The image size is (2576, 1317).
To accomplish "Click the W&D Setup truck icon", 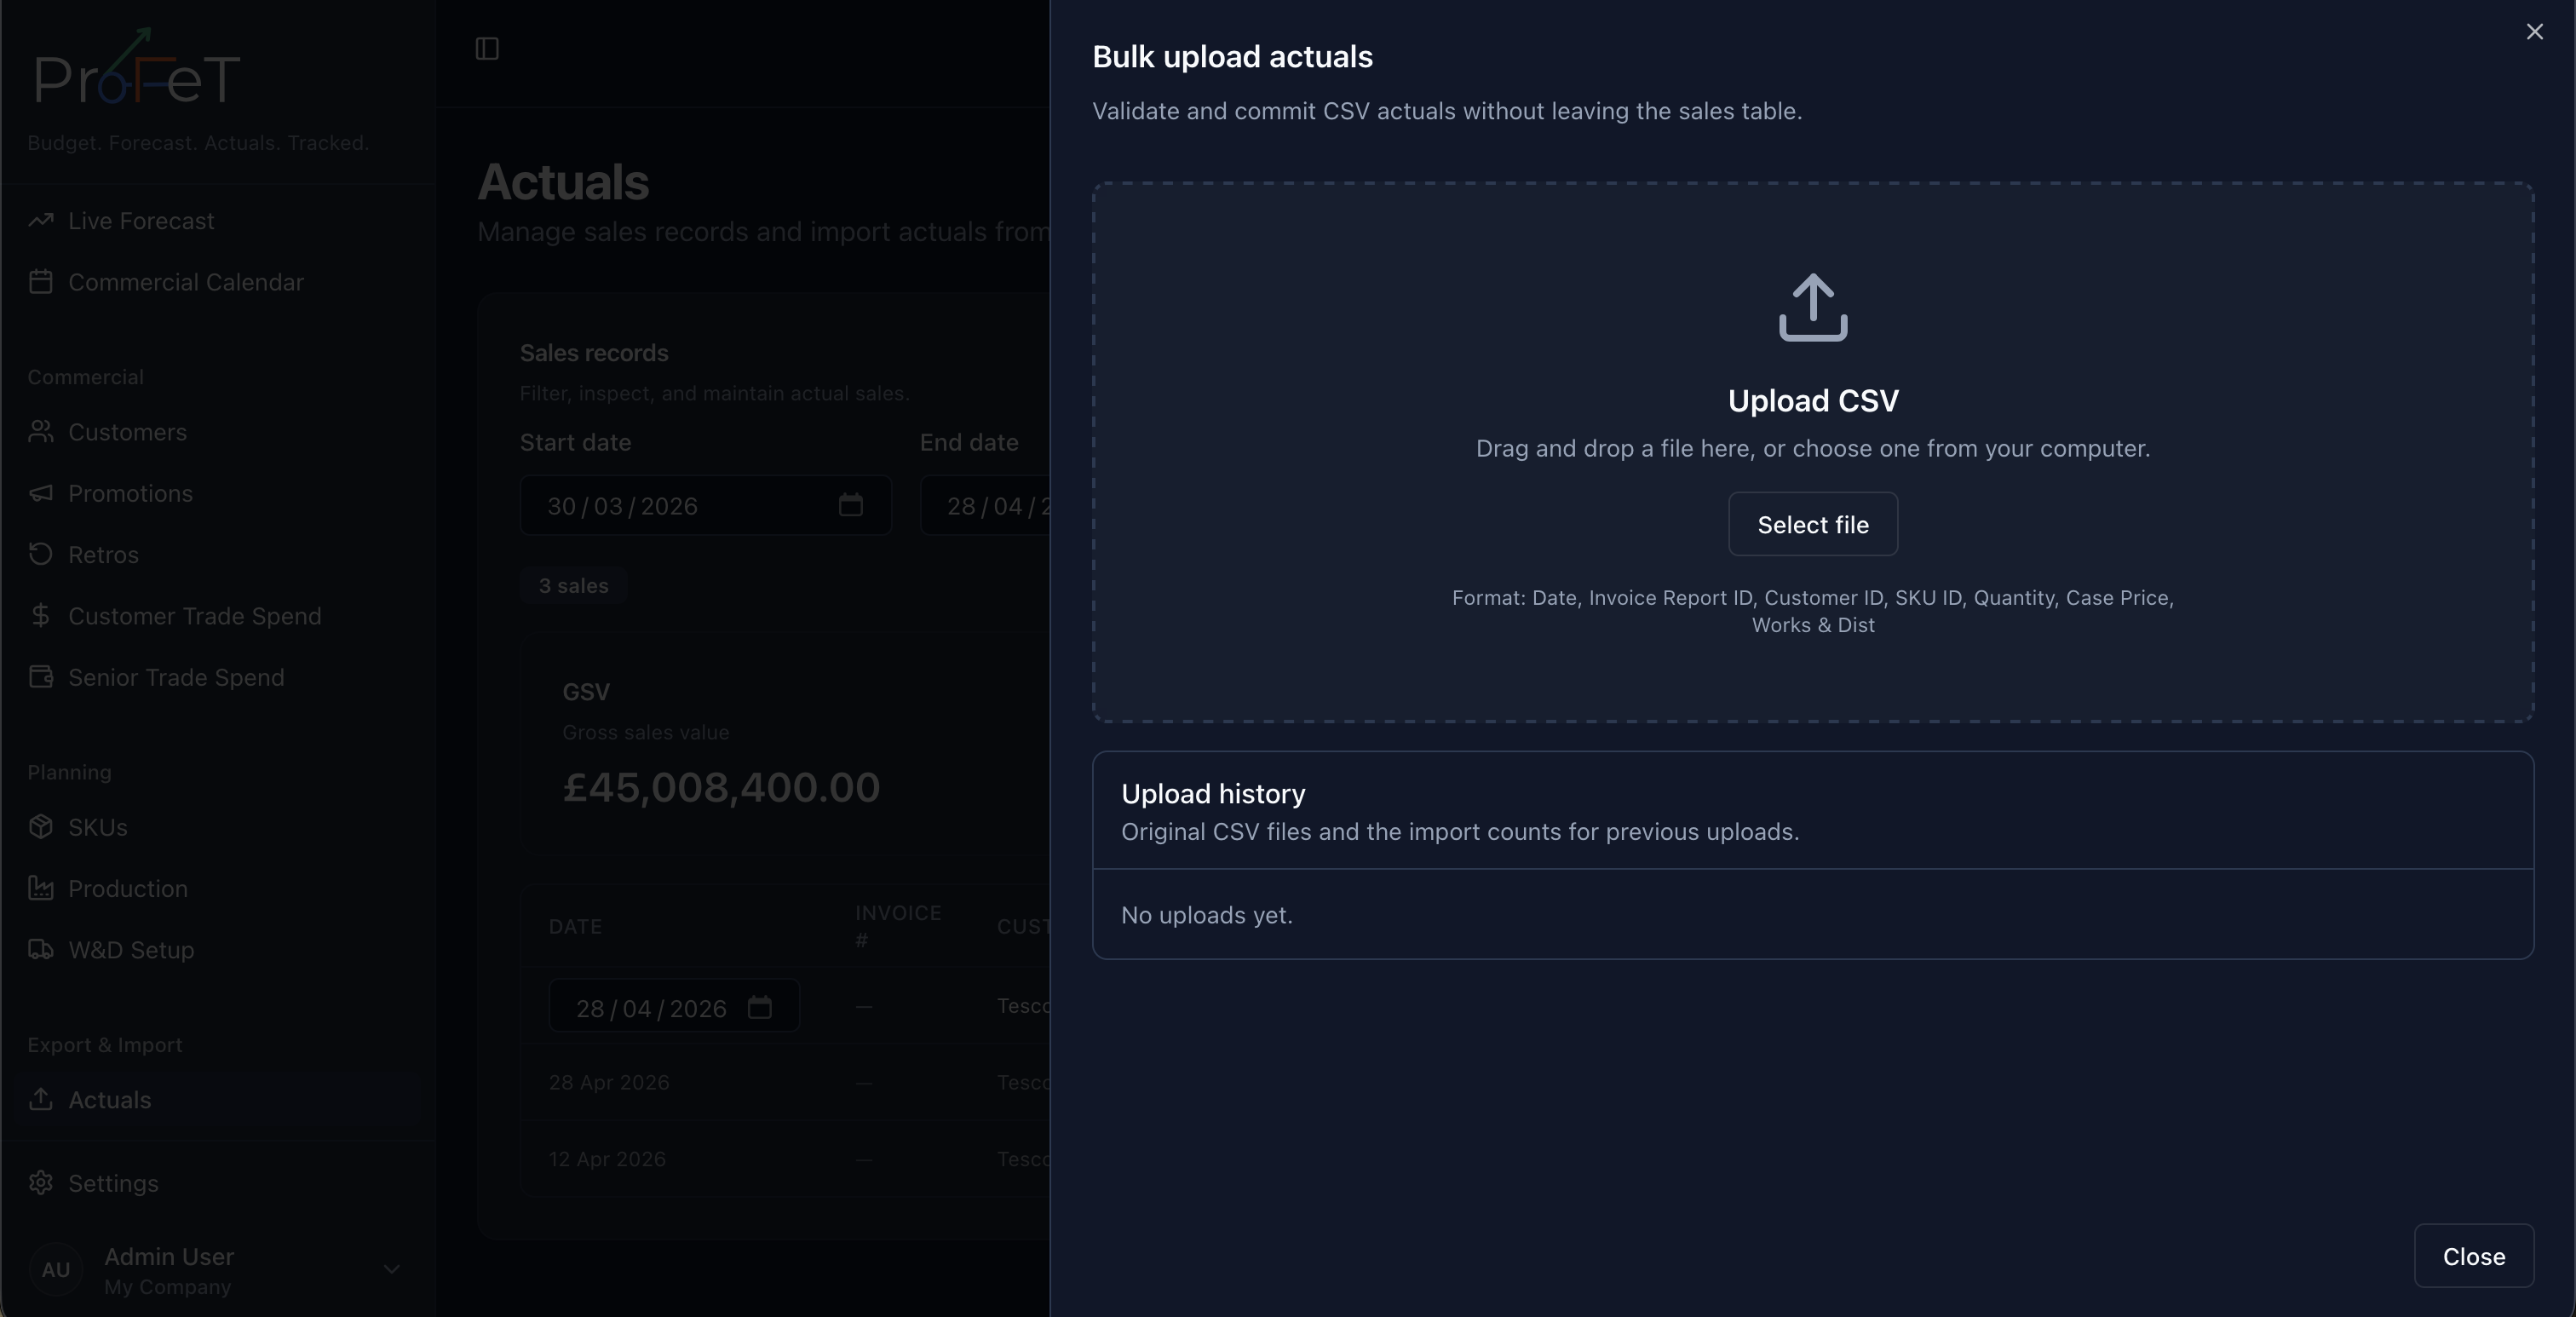I will pyautogui.click(x=41, y=949).
